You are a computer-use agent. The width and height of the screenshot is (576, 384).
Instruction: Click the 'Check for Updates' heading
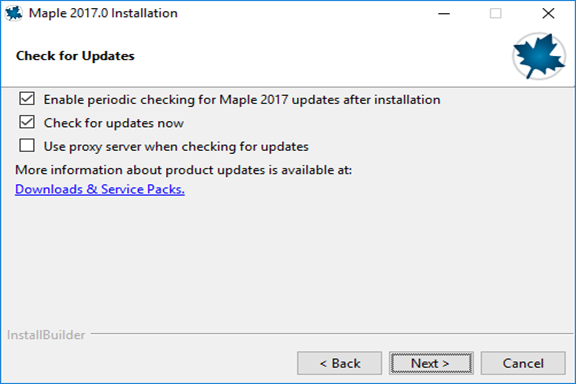[75, 56]
